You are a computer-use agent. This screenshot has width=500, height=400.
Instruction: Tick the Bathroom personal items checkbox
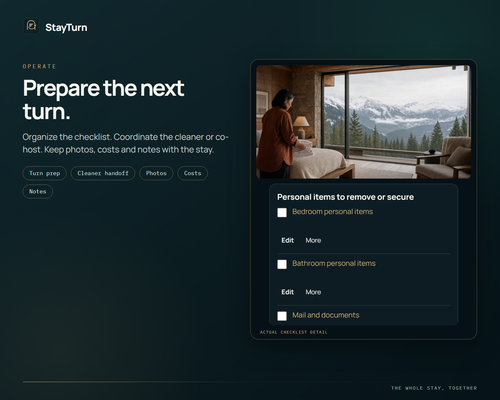[x=282, y=264]
